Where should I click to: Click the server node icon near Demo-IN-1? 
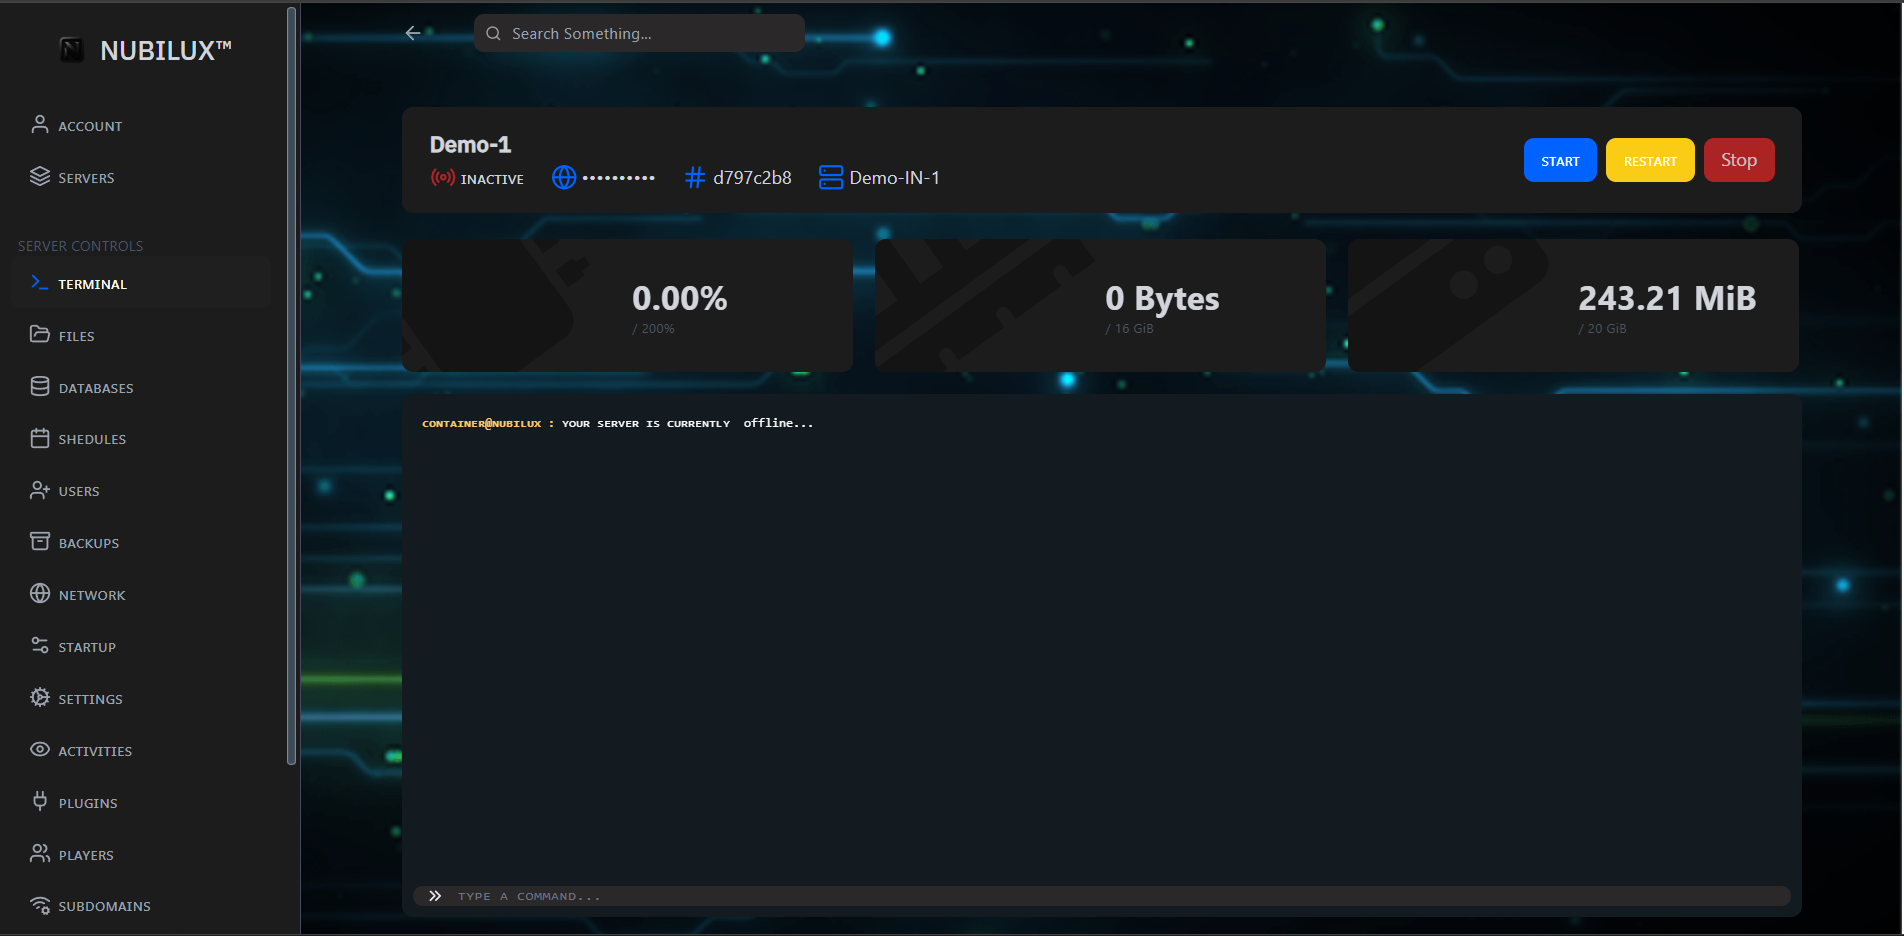coord(830,178)
